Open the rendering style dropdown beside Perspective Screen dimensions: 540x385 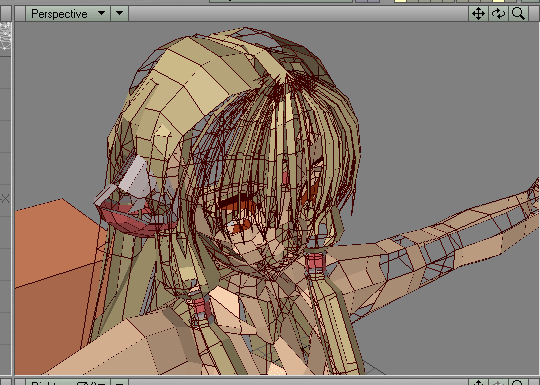coord(120,14)
